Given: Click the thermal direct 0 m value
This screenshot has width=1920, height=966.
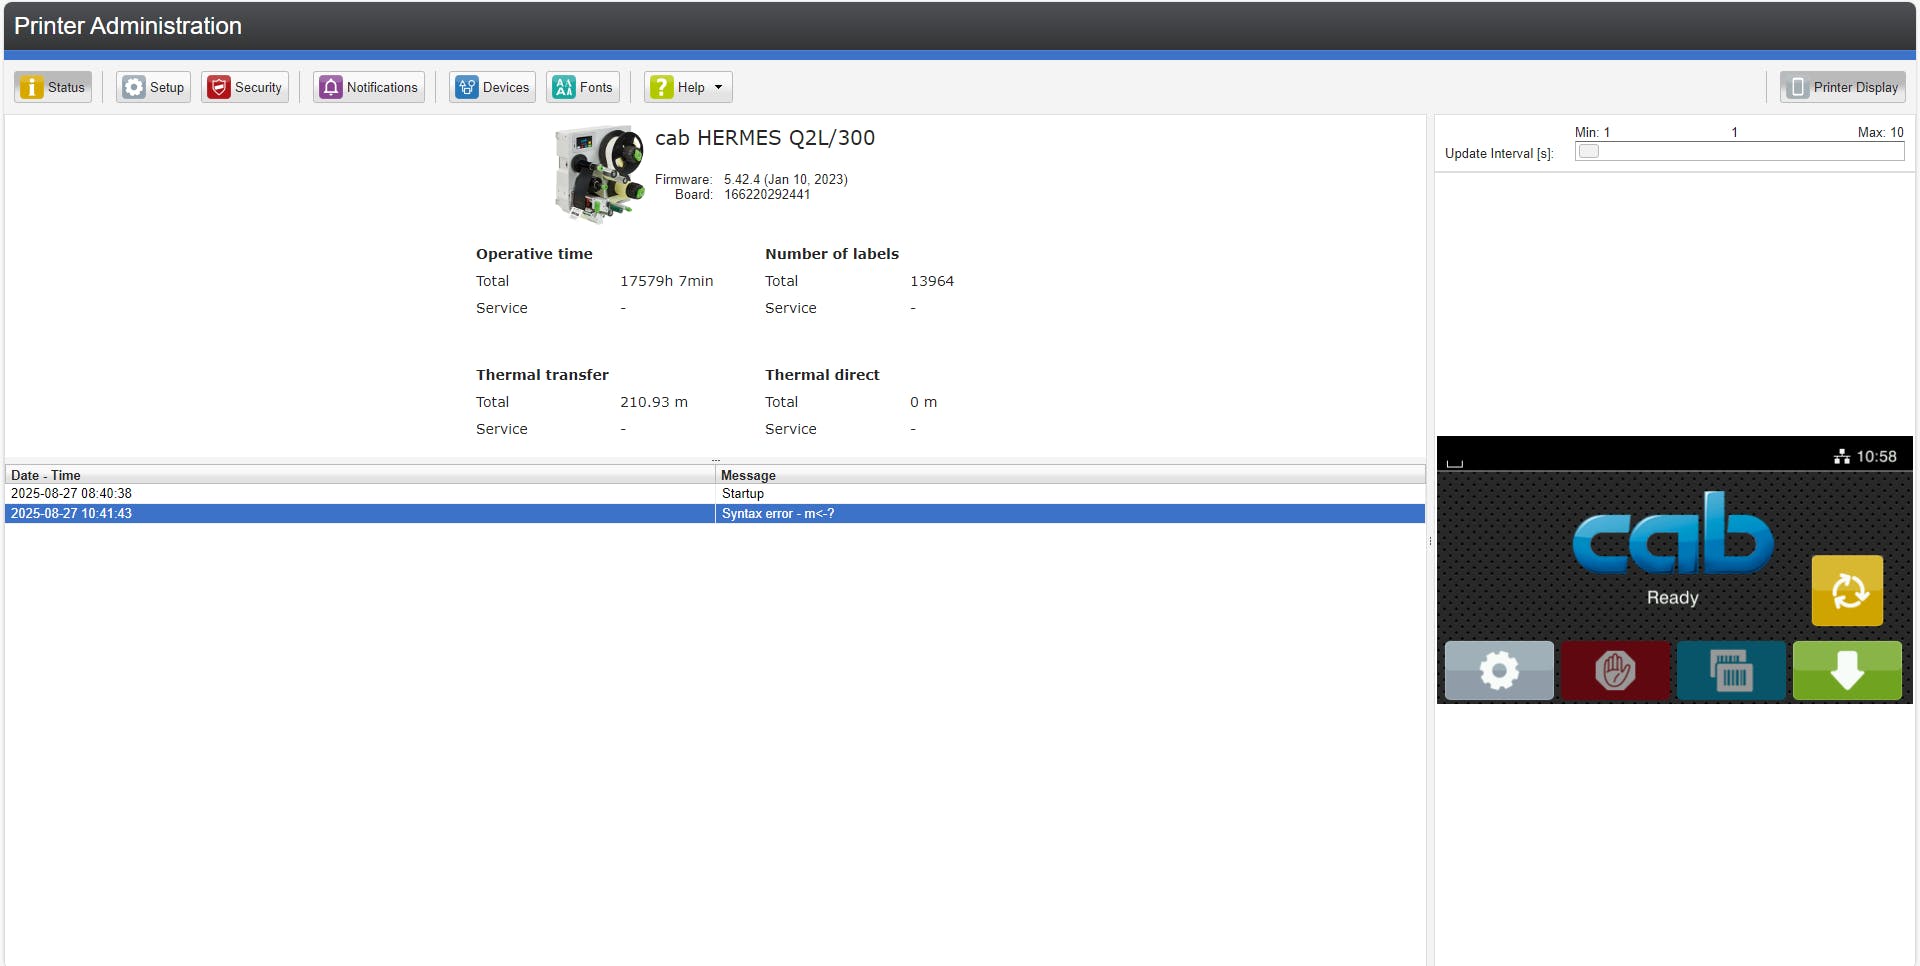Looking at the screenshot, I should pyautogui.click(x=923, y=402).
